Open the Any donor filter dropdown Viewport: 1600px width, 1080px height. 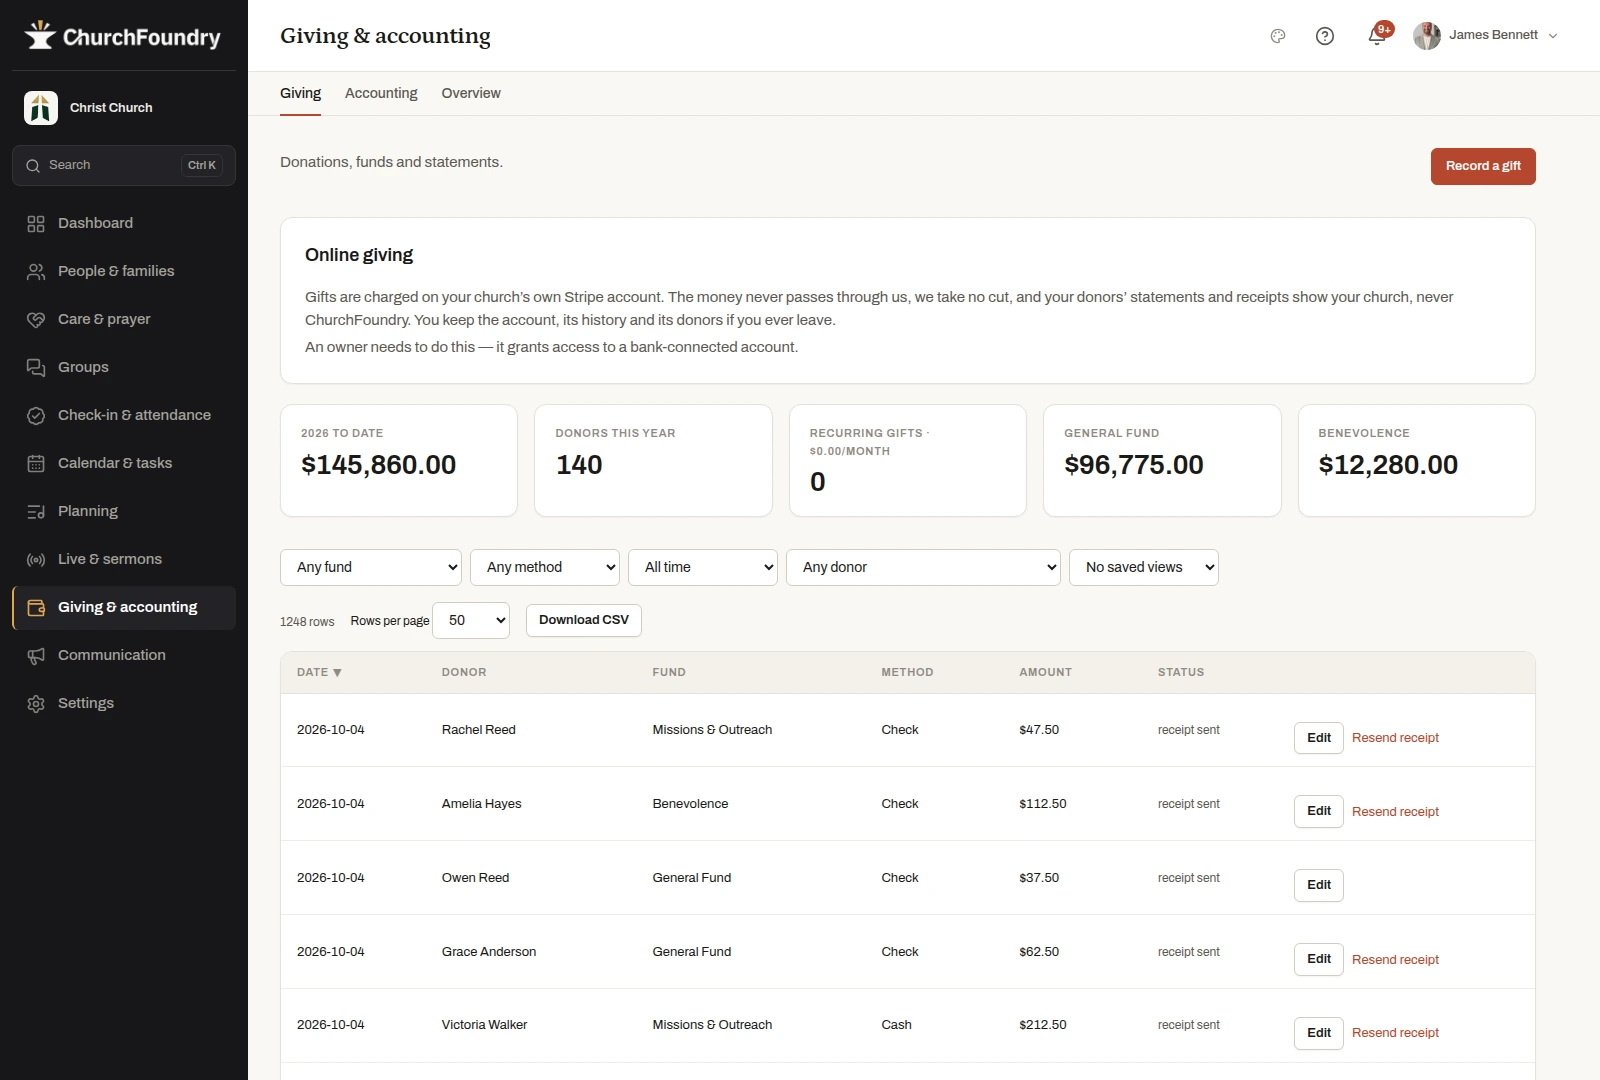923,567
